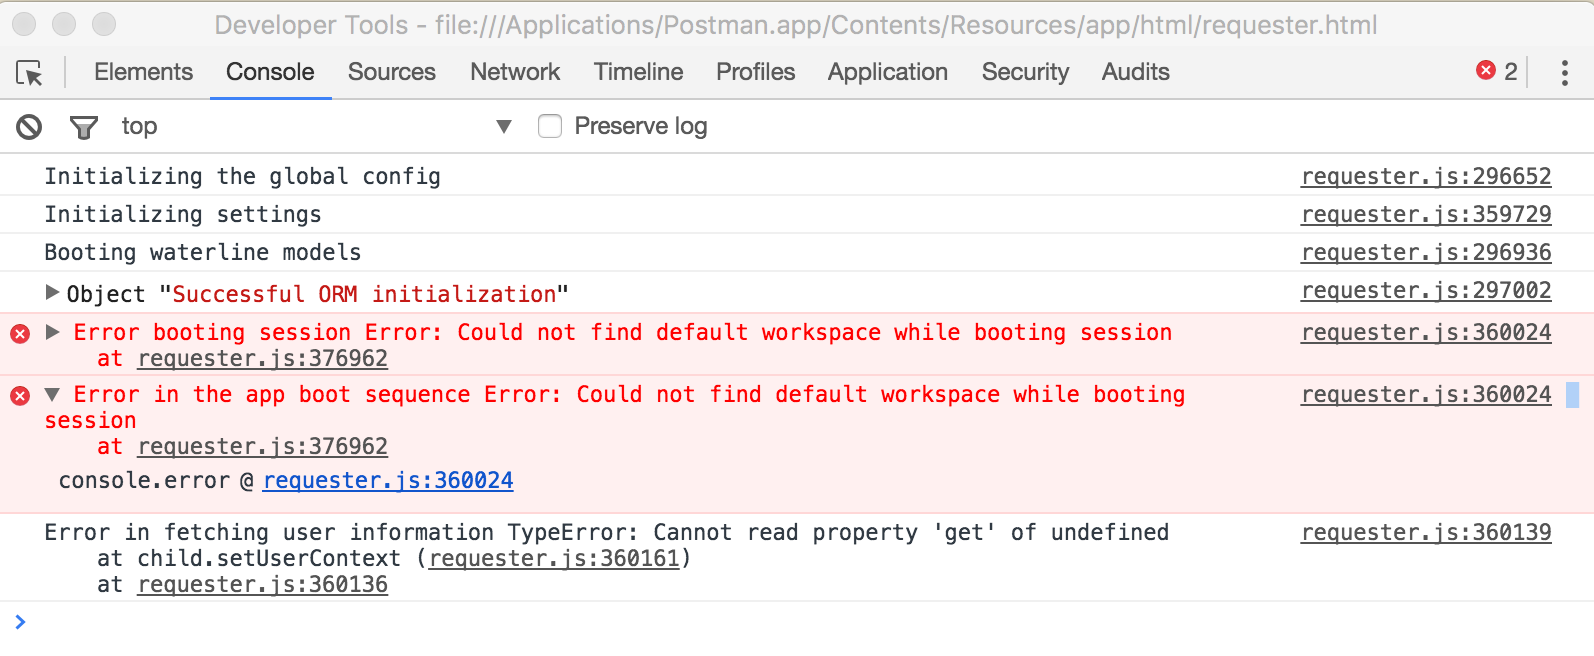This screenshot has width=1594, height=656.
Task: Expand the Successful ORM initialization object
Action: (51, 293)
